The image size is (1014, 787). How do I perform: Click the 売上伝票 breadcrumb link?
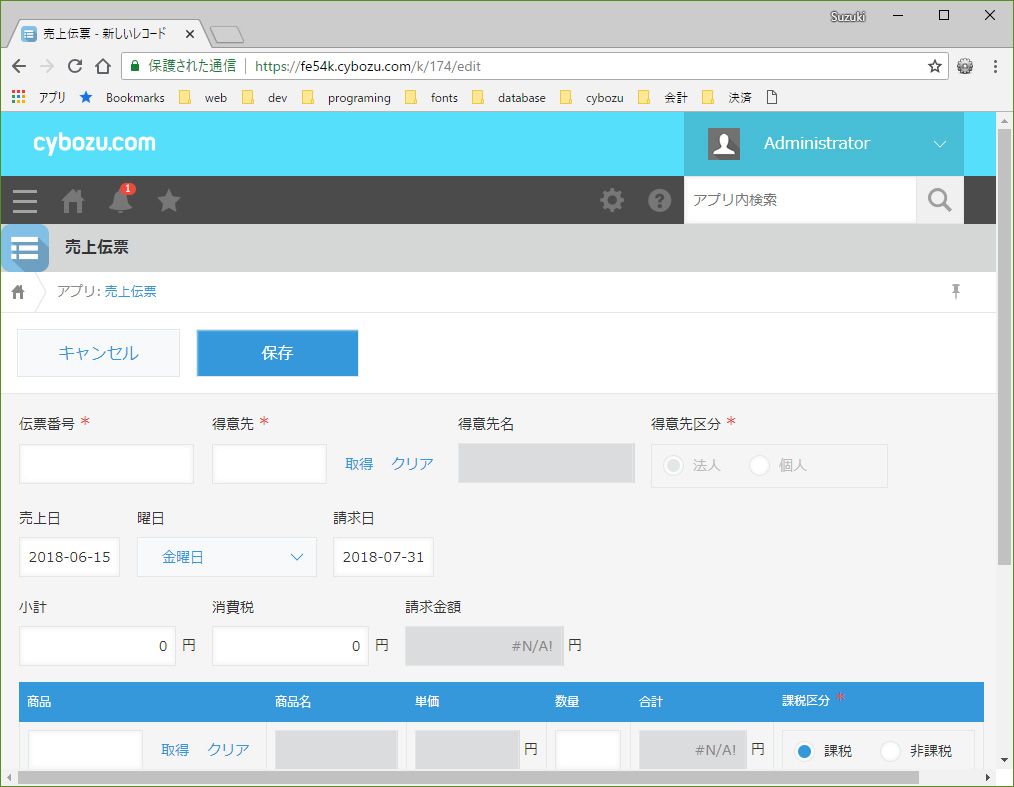(131, 292)
